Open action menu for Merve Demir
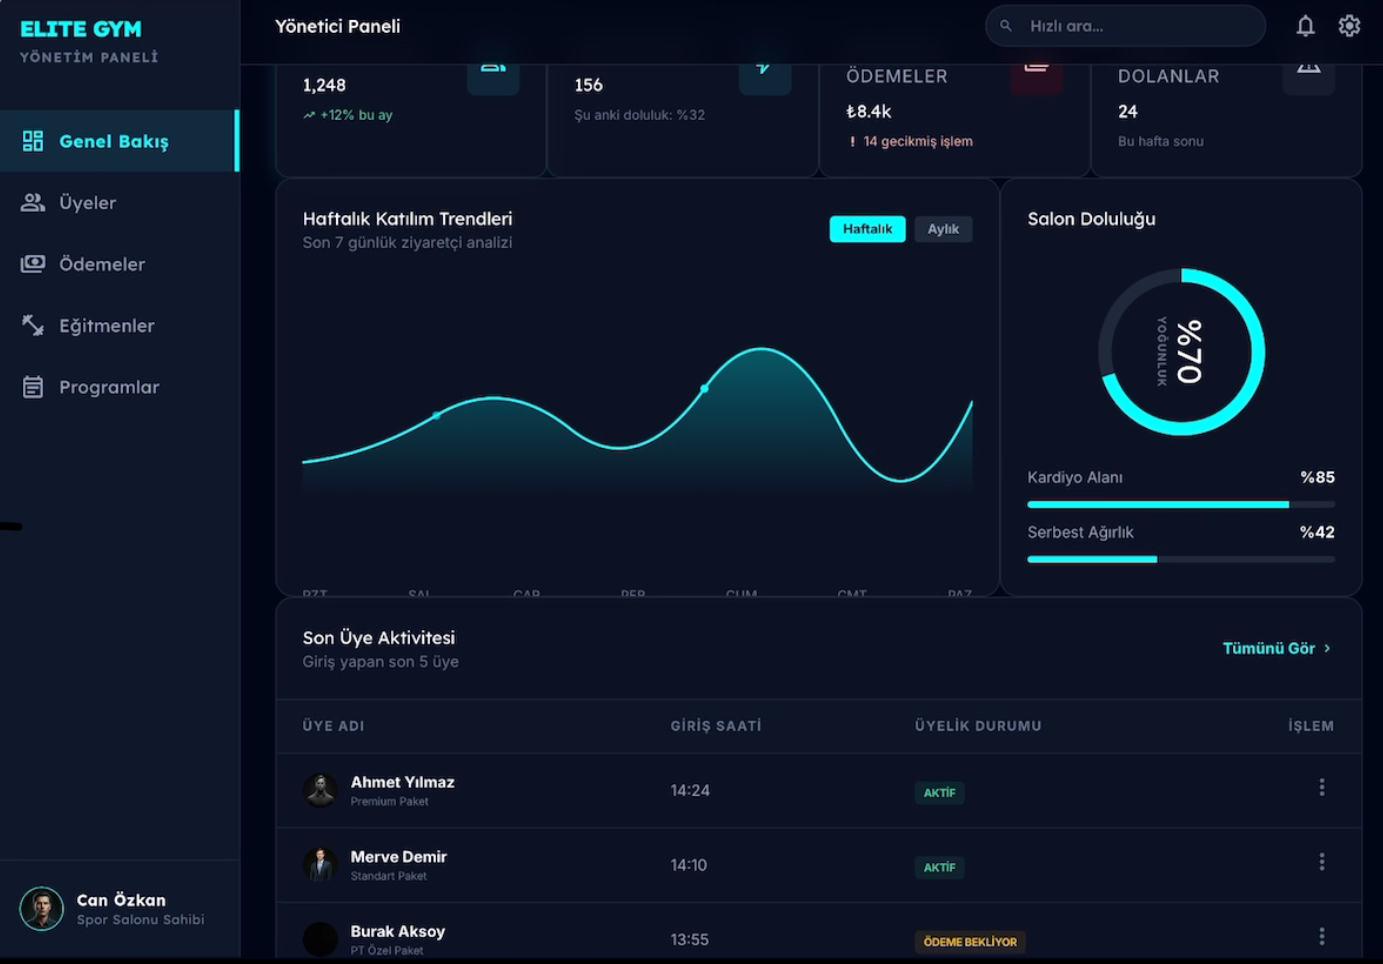Image resolution: width=1383 pixels, height=964 pixels. 1321,862
